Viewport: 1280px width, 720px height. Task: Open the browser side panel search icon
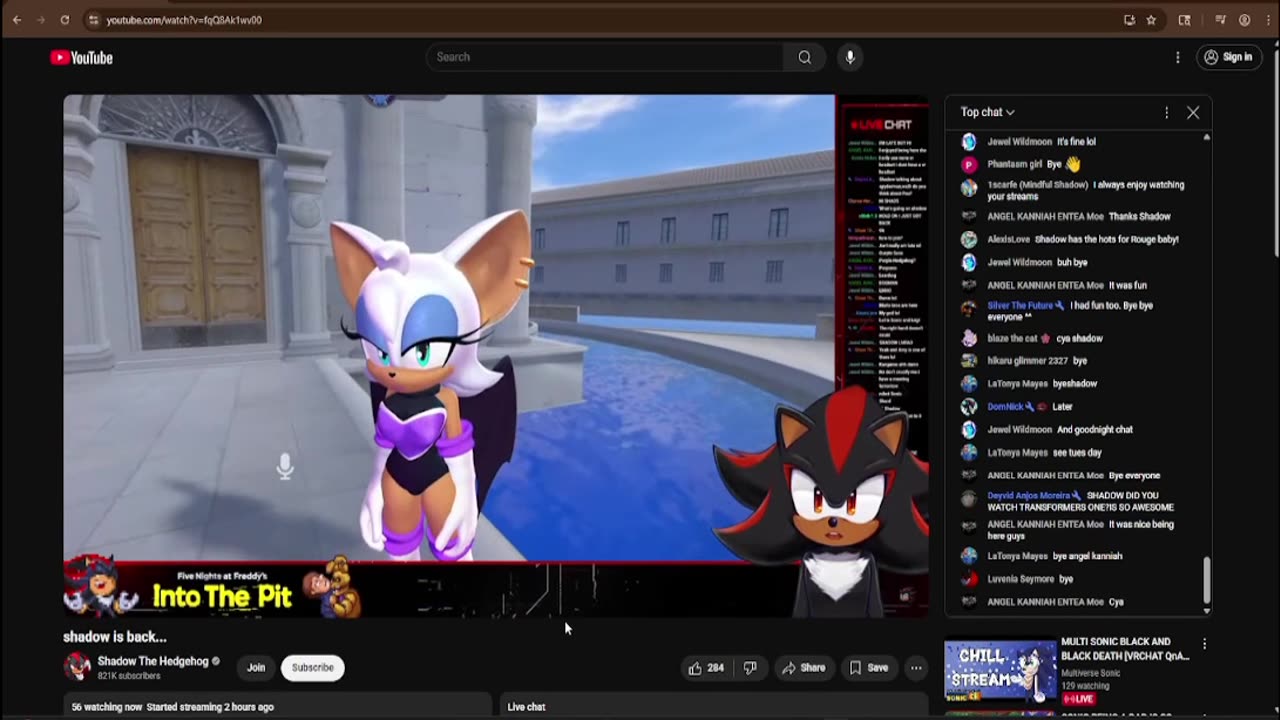tap(1185, 20)
